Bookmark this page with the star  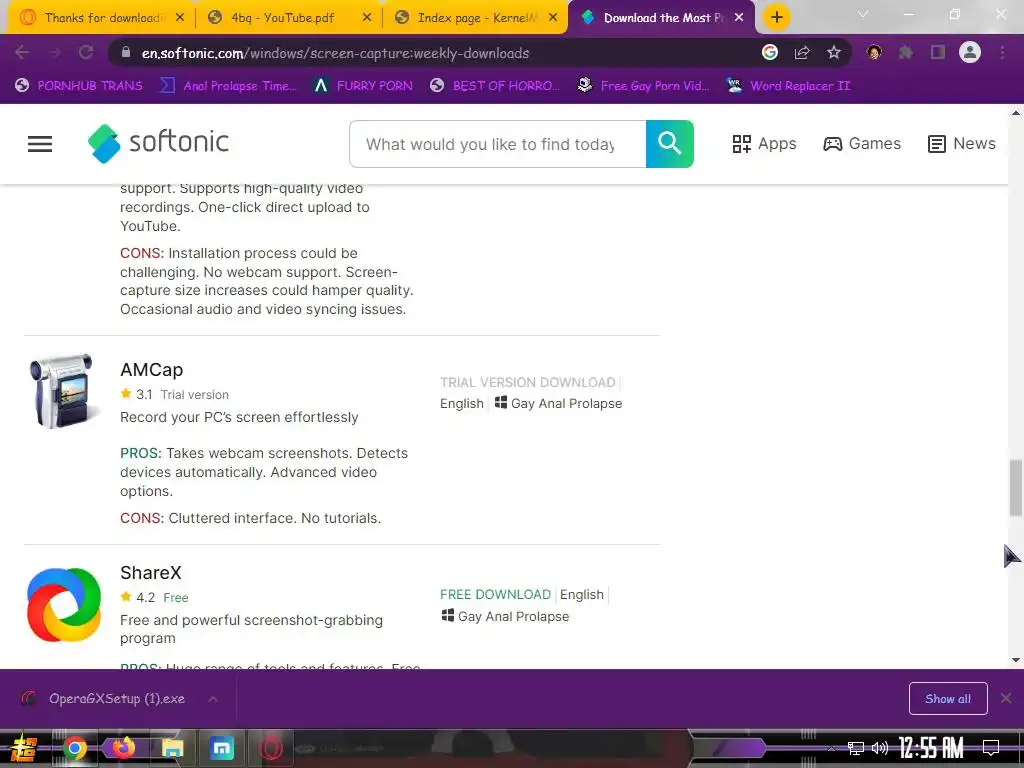pyautogui.click(x=834, y=52)
